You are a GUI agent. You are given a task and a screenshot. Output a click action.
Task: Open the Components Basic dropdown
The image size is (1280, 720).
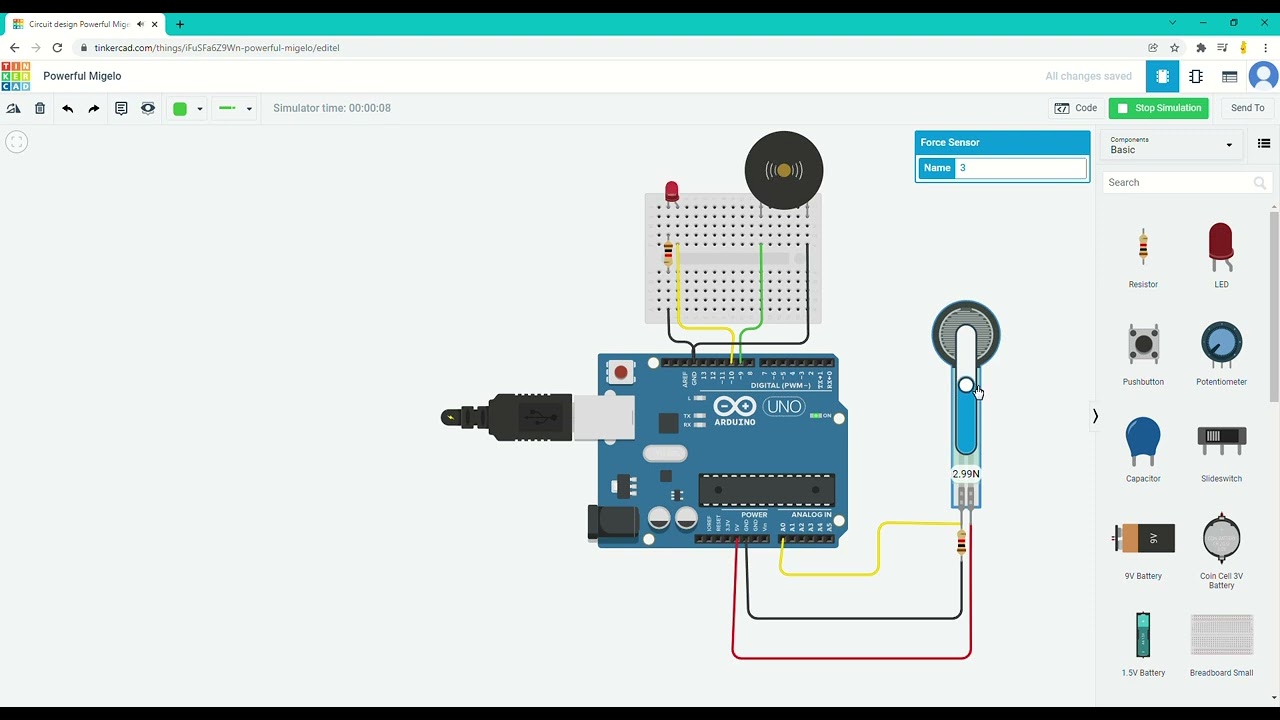click(1171, 145)
